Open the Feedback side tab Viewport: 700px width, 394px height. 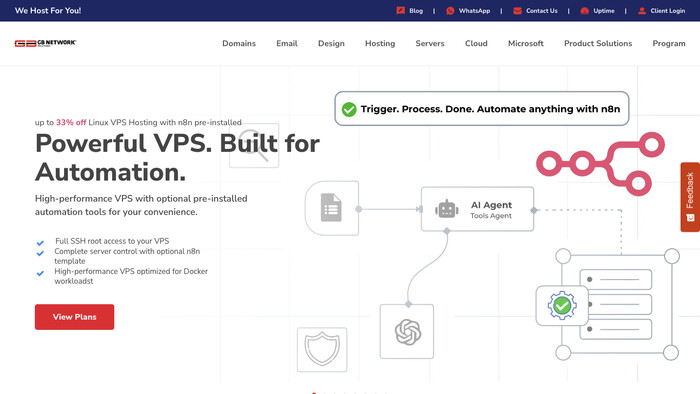click(x=690, y=197)
